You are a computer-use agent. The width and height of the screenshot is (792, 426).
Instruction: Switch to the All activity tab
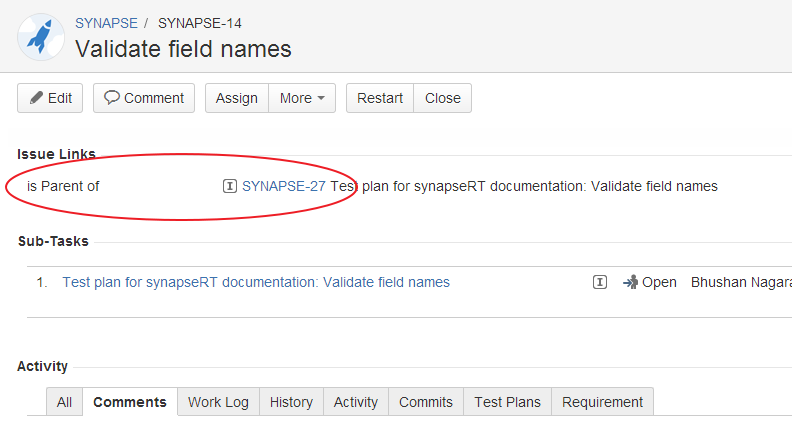pyautogui.click(x=64, y=402)
